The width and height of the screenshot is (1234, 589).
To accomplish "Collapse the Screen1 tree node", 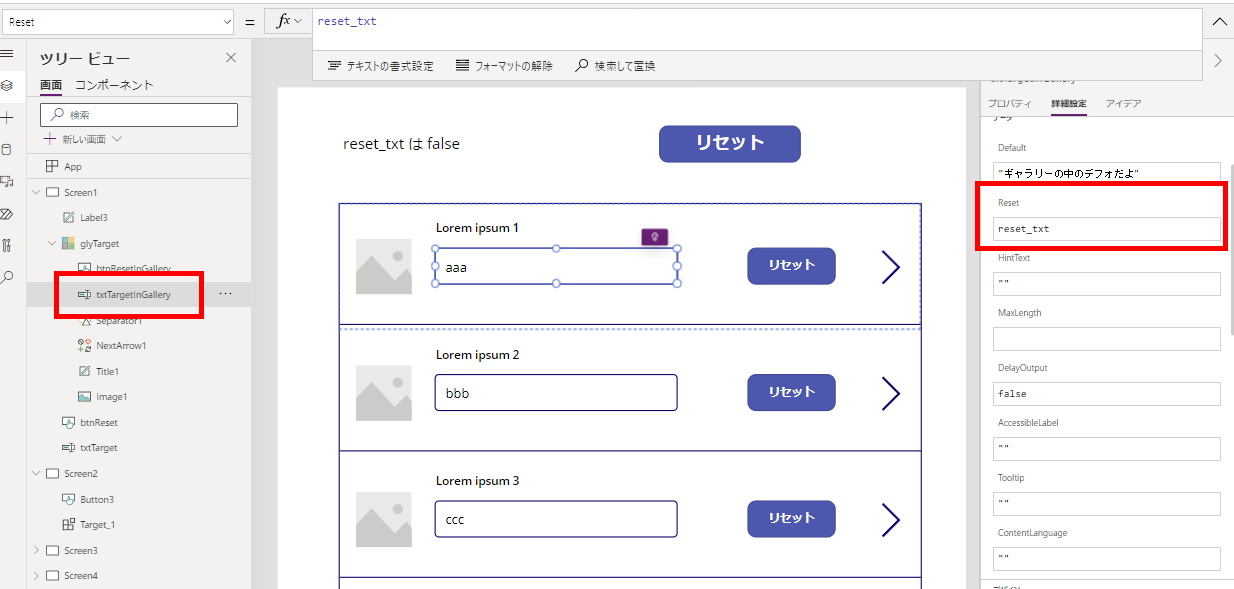I will (36, 191).
